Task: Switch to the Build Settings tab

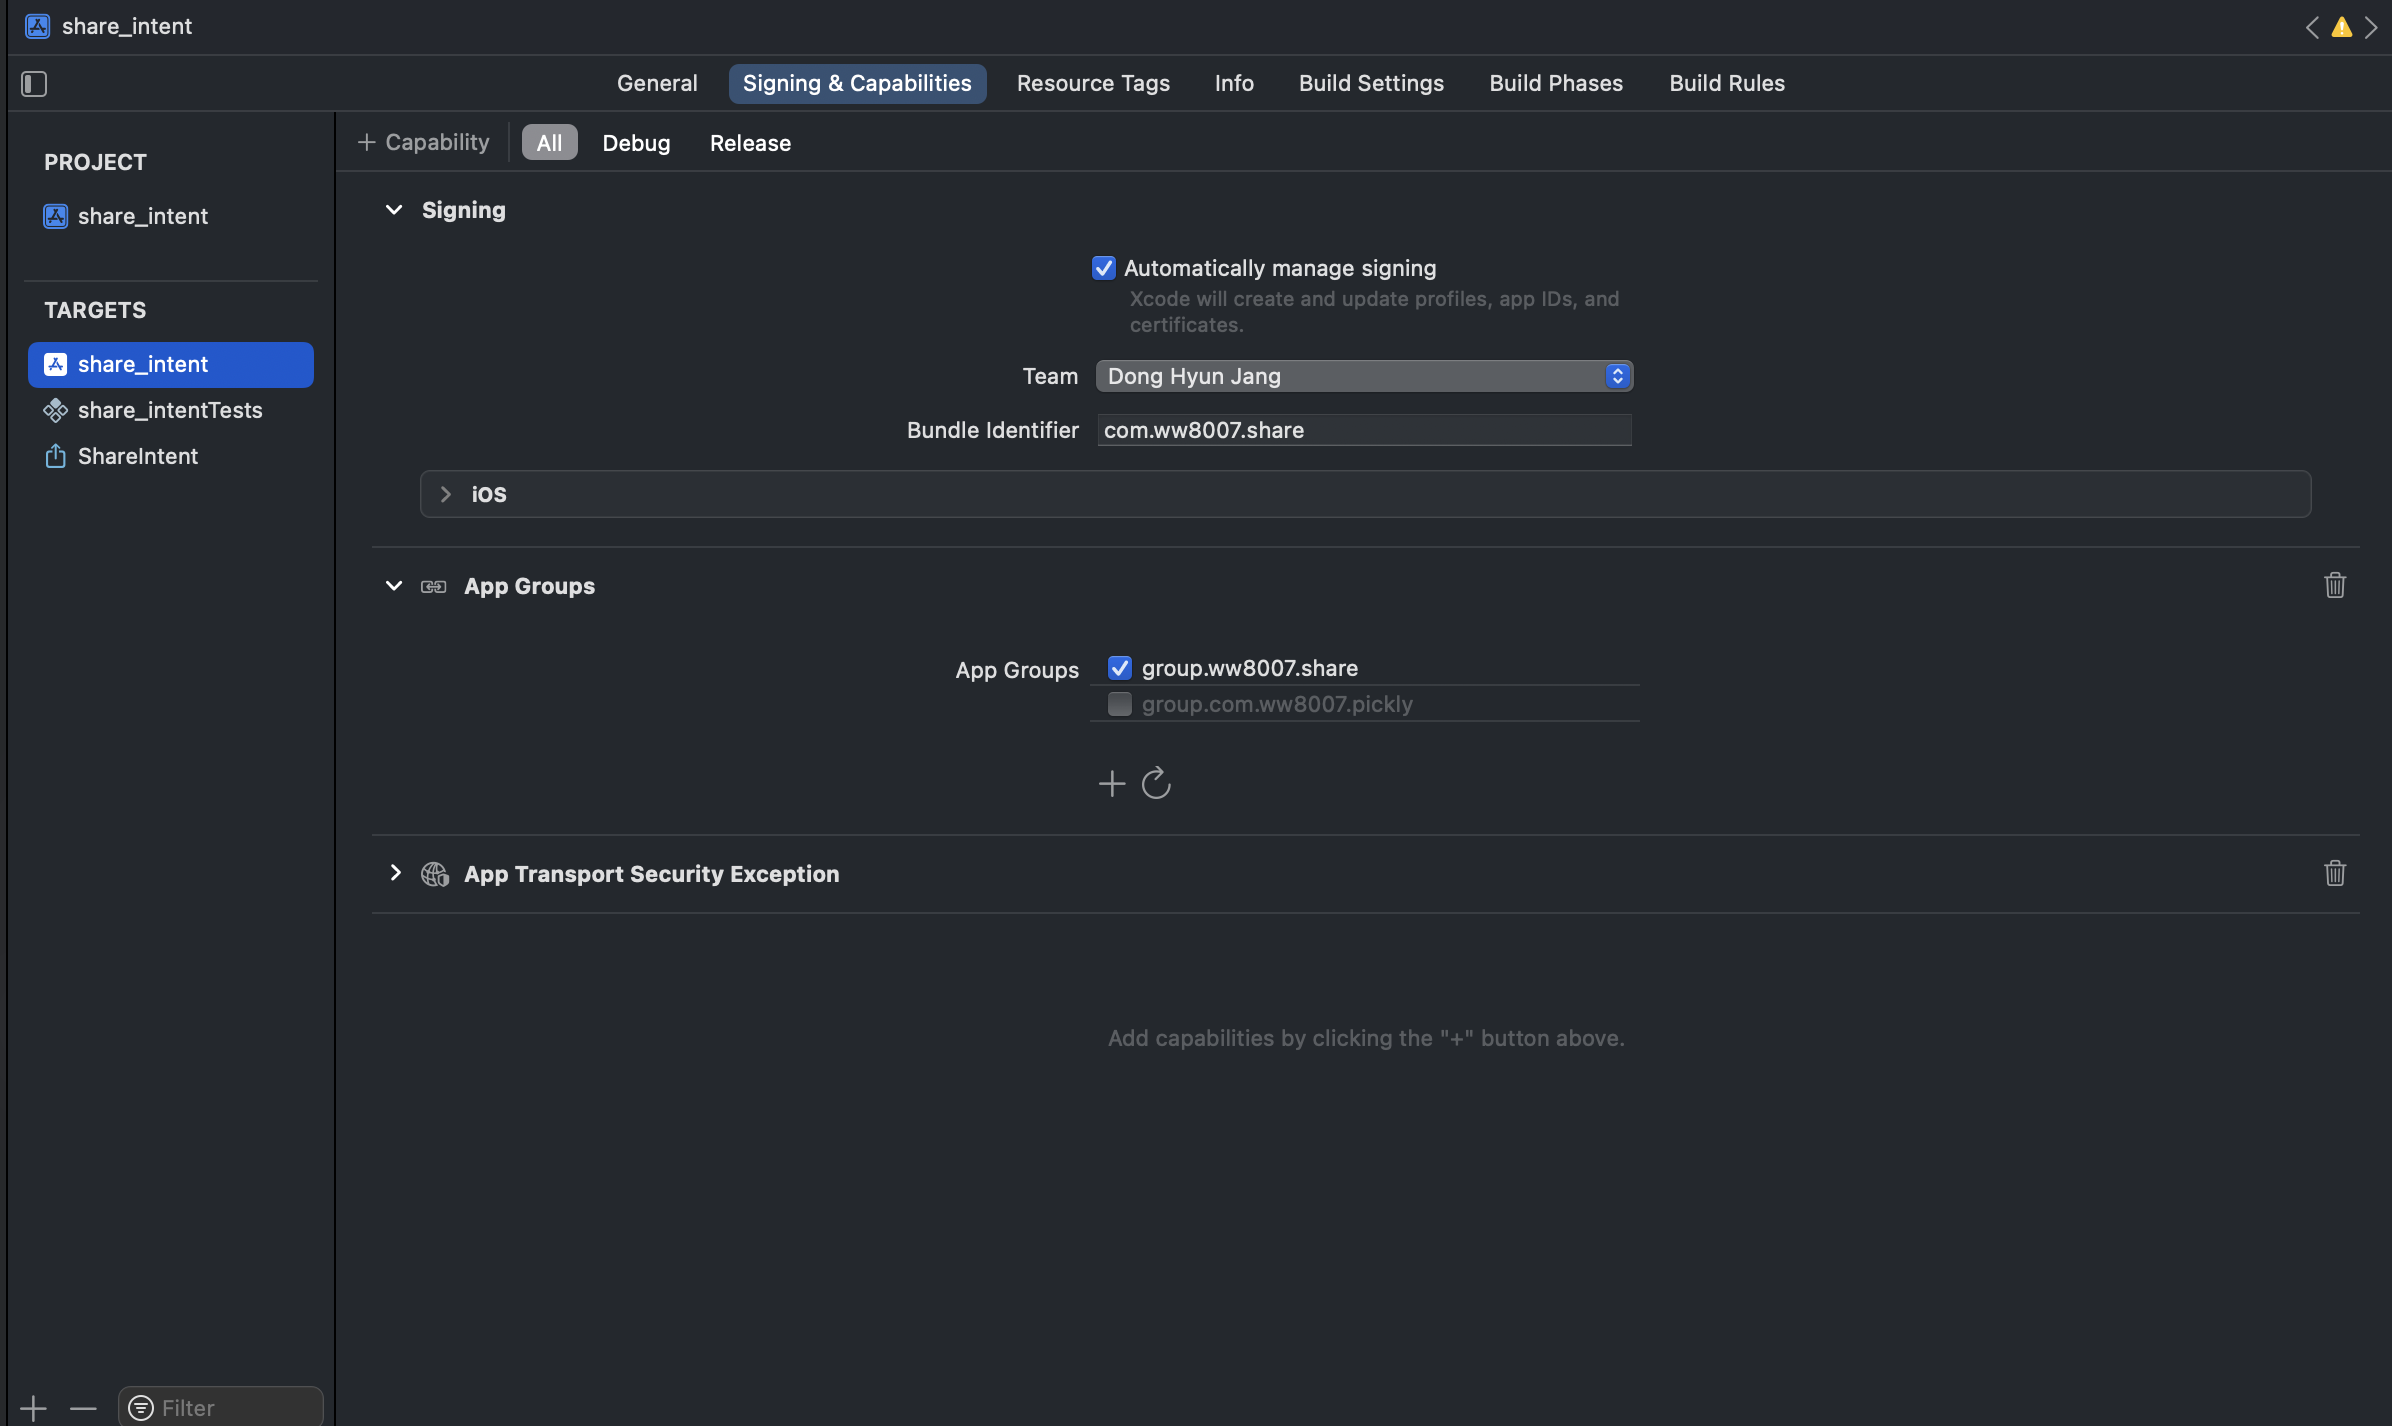Action: pos(1370,84)
